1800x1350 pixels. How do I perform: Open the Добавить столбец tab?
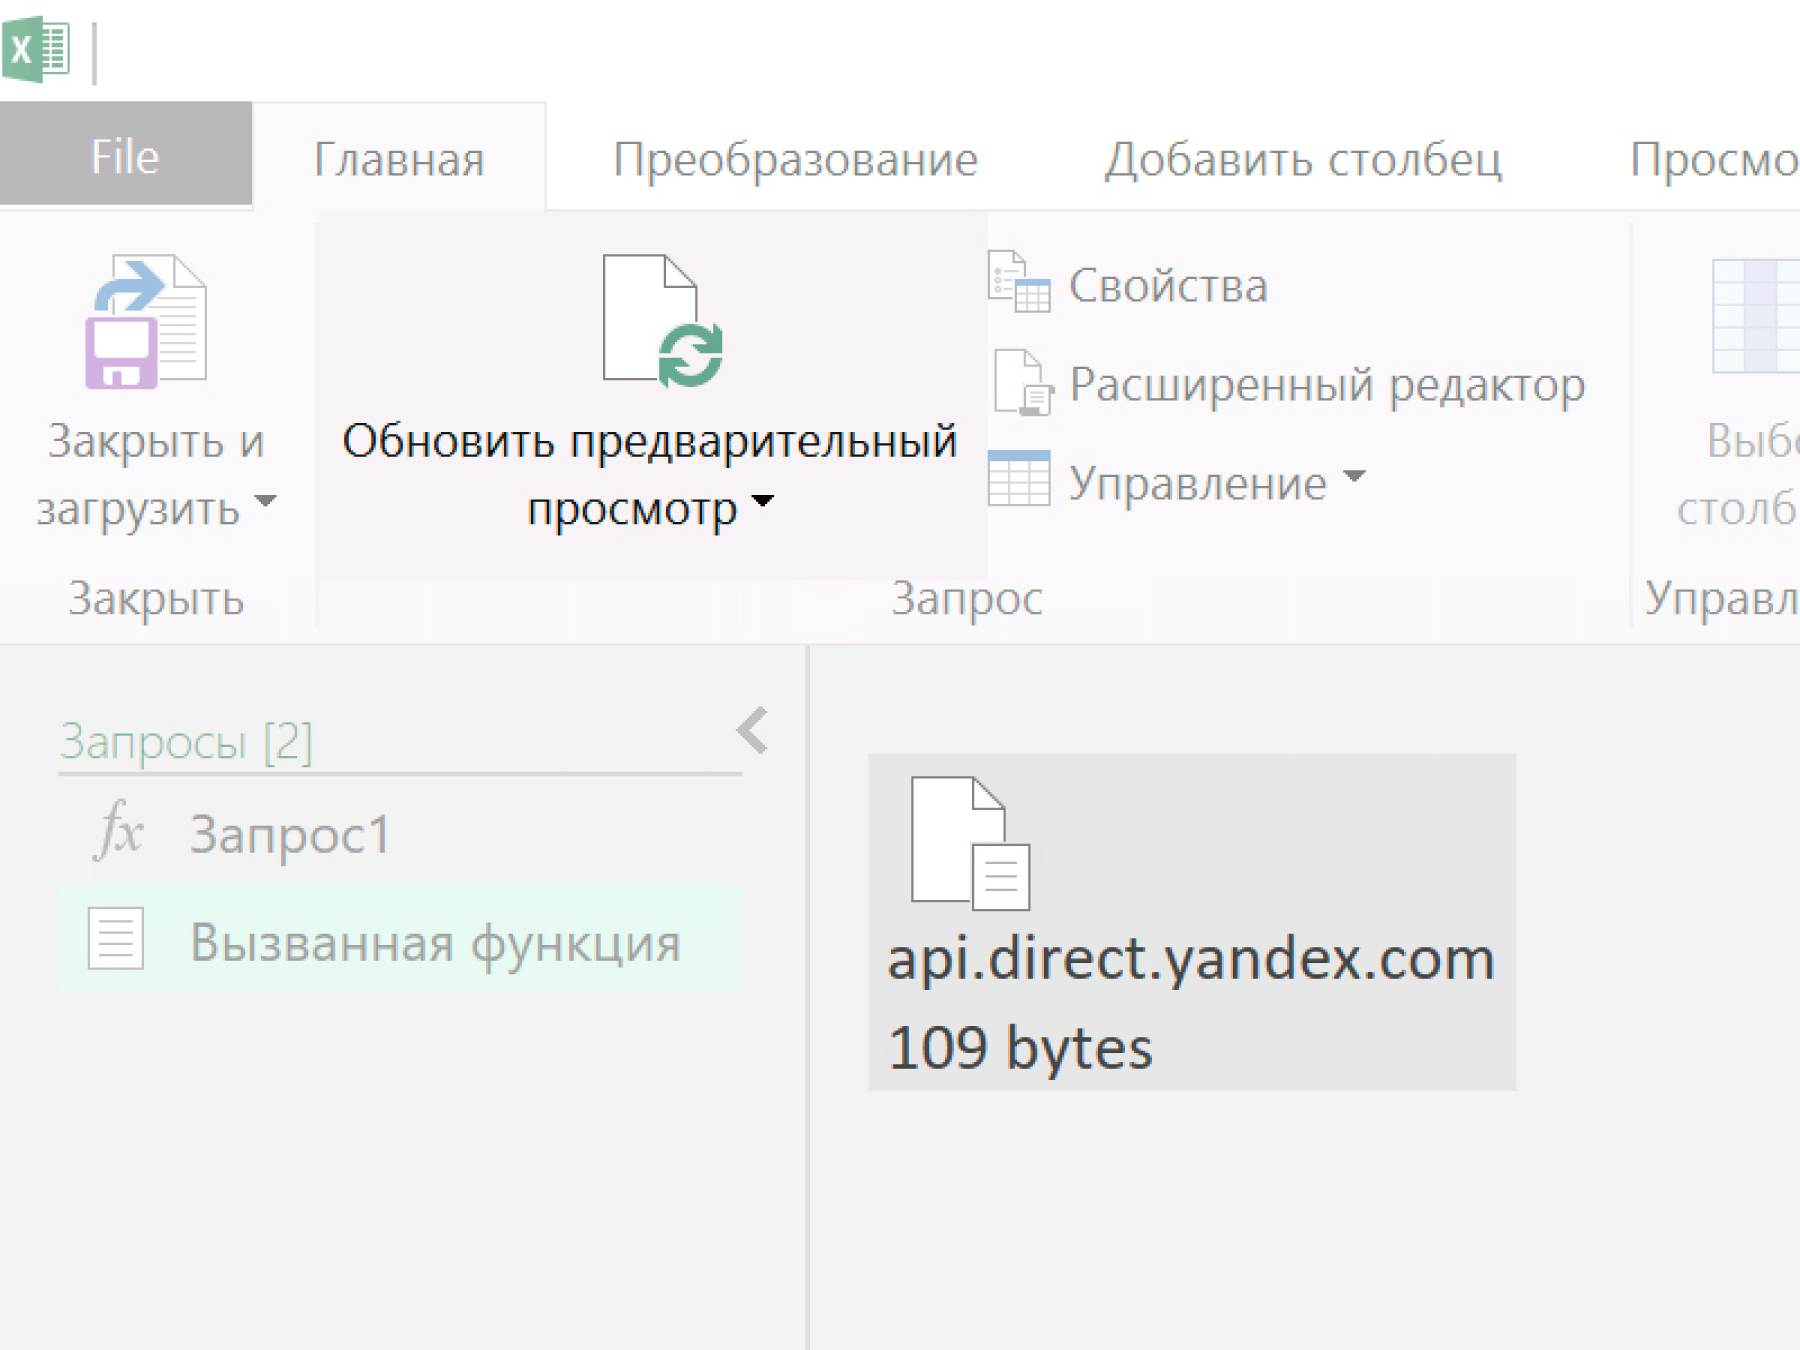click(1303, 159)
